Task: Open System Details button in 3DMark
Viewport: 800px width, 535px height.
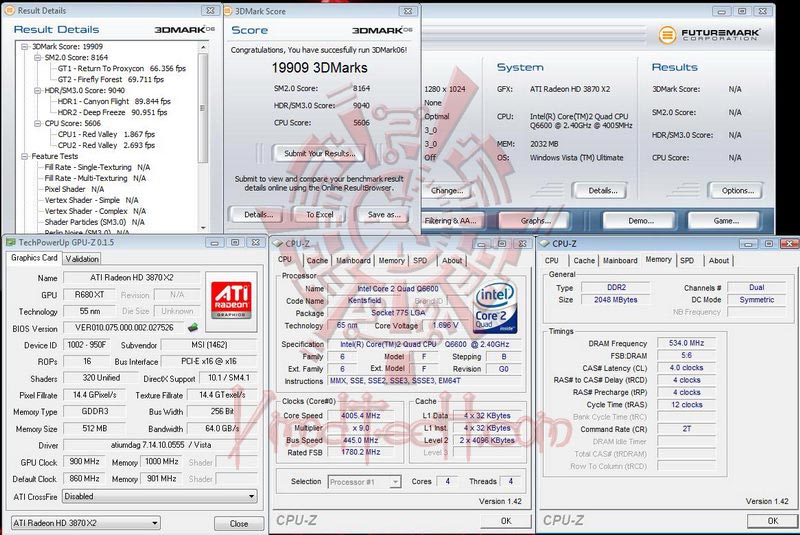Action: [603, 191]
